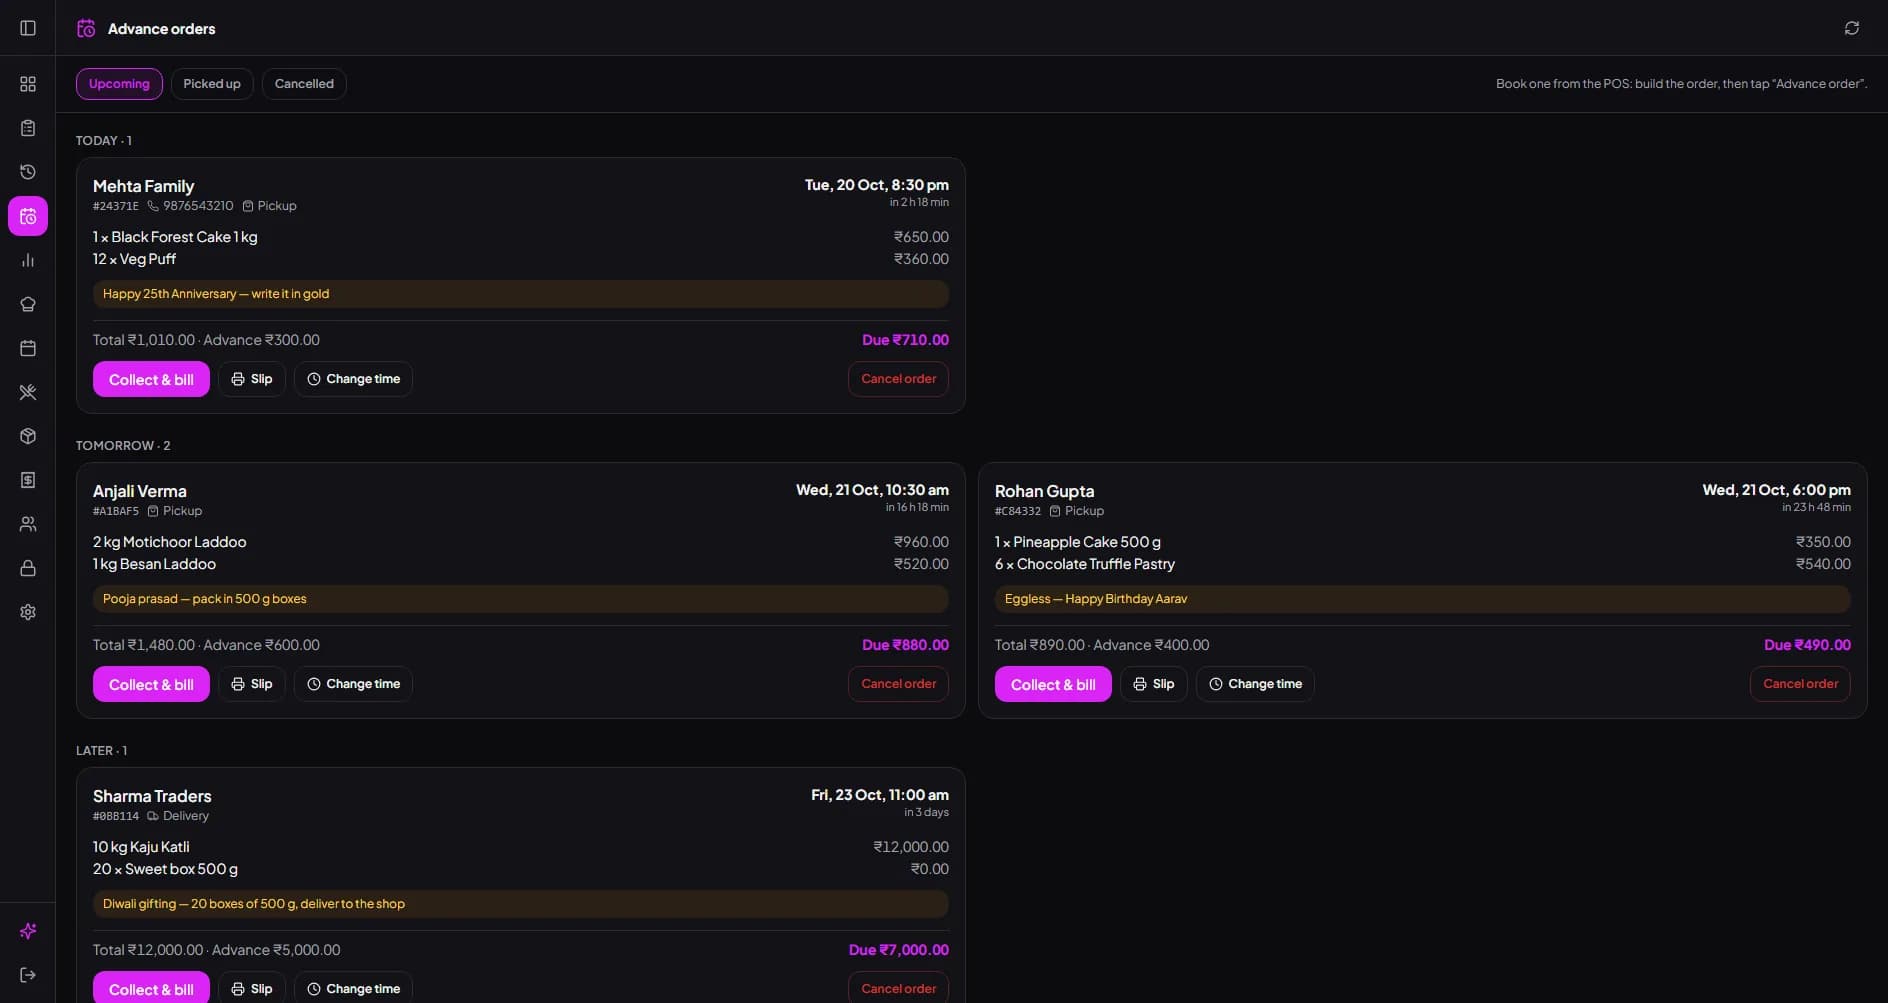
Task: Open the users people icon
Action: (x=28, y=524)
